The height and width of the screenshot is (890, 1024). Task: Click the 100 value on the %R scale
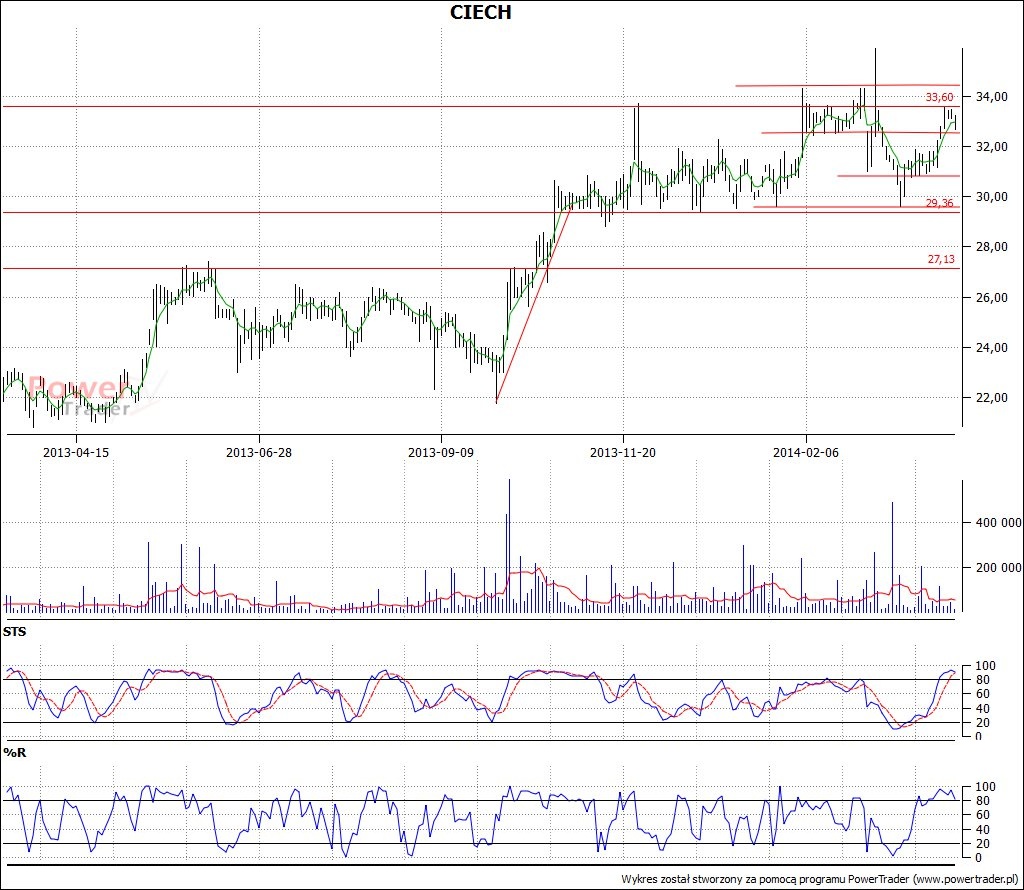click(985, 787)
